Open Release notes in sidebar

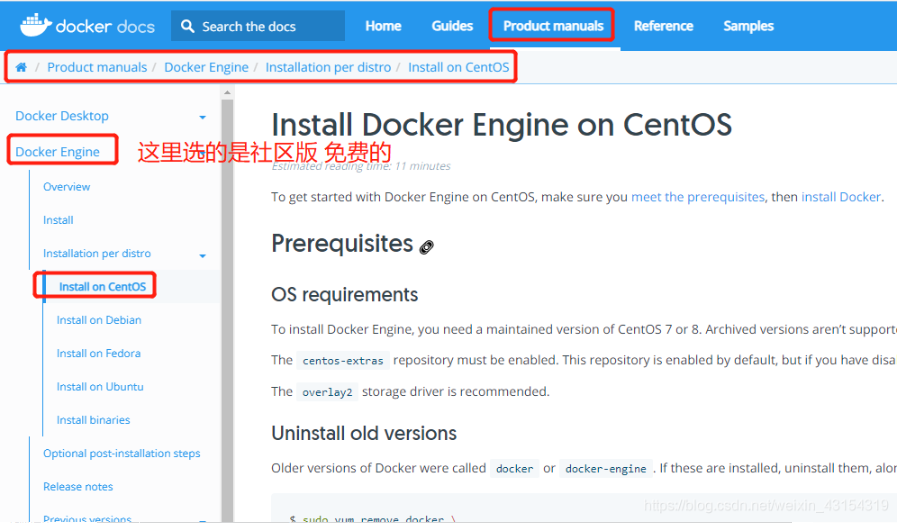78,486
